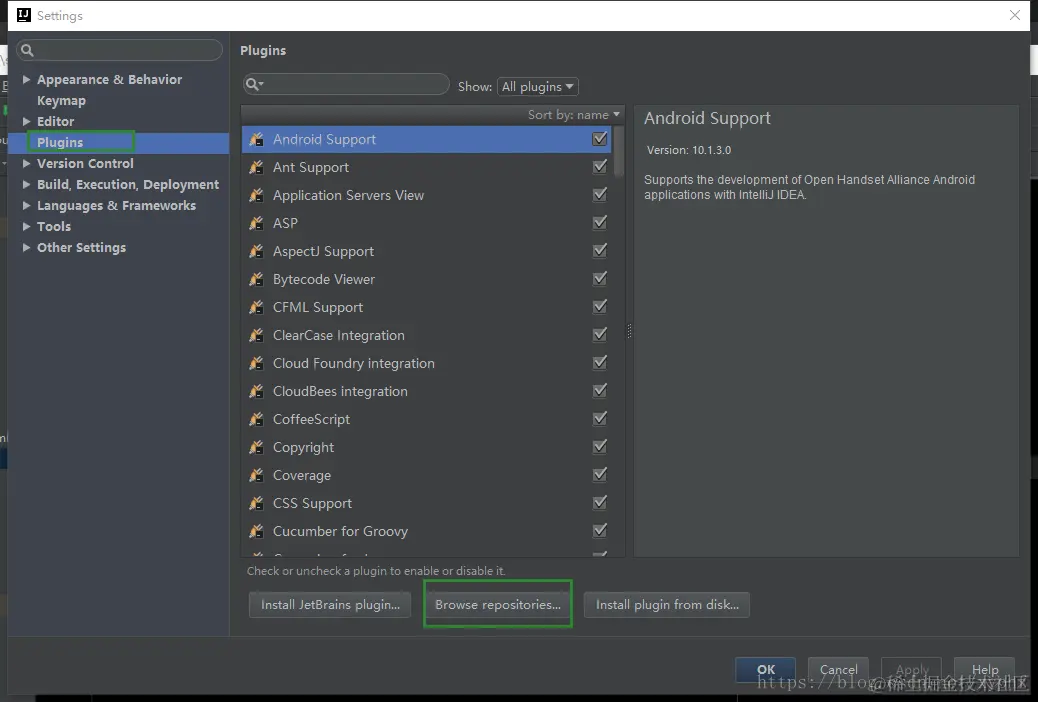Expand Other Settings arrow
Screen dimensions: 1038x702
click(26, 247)
